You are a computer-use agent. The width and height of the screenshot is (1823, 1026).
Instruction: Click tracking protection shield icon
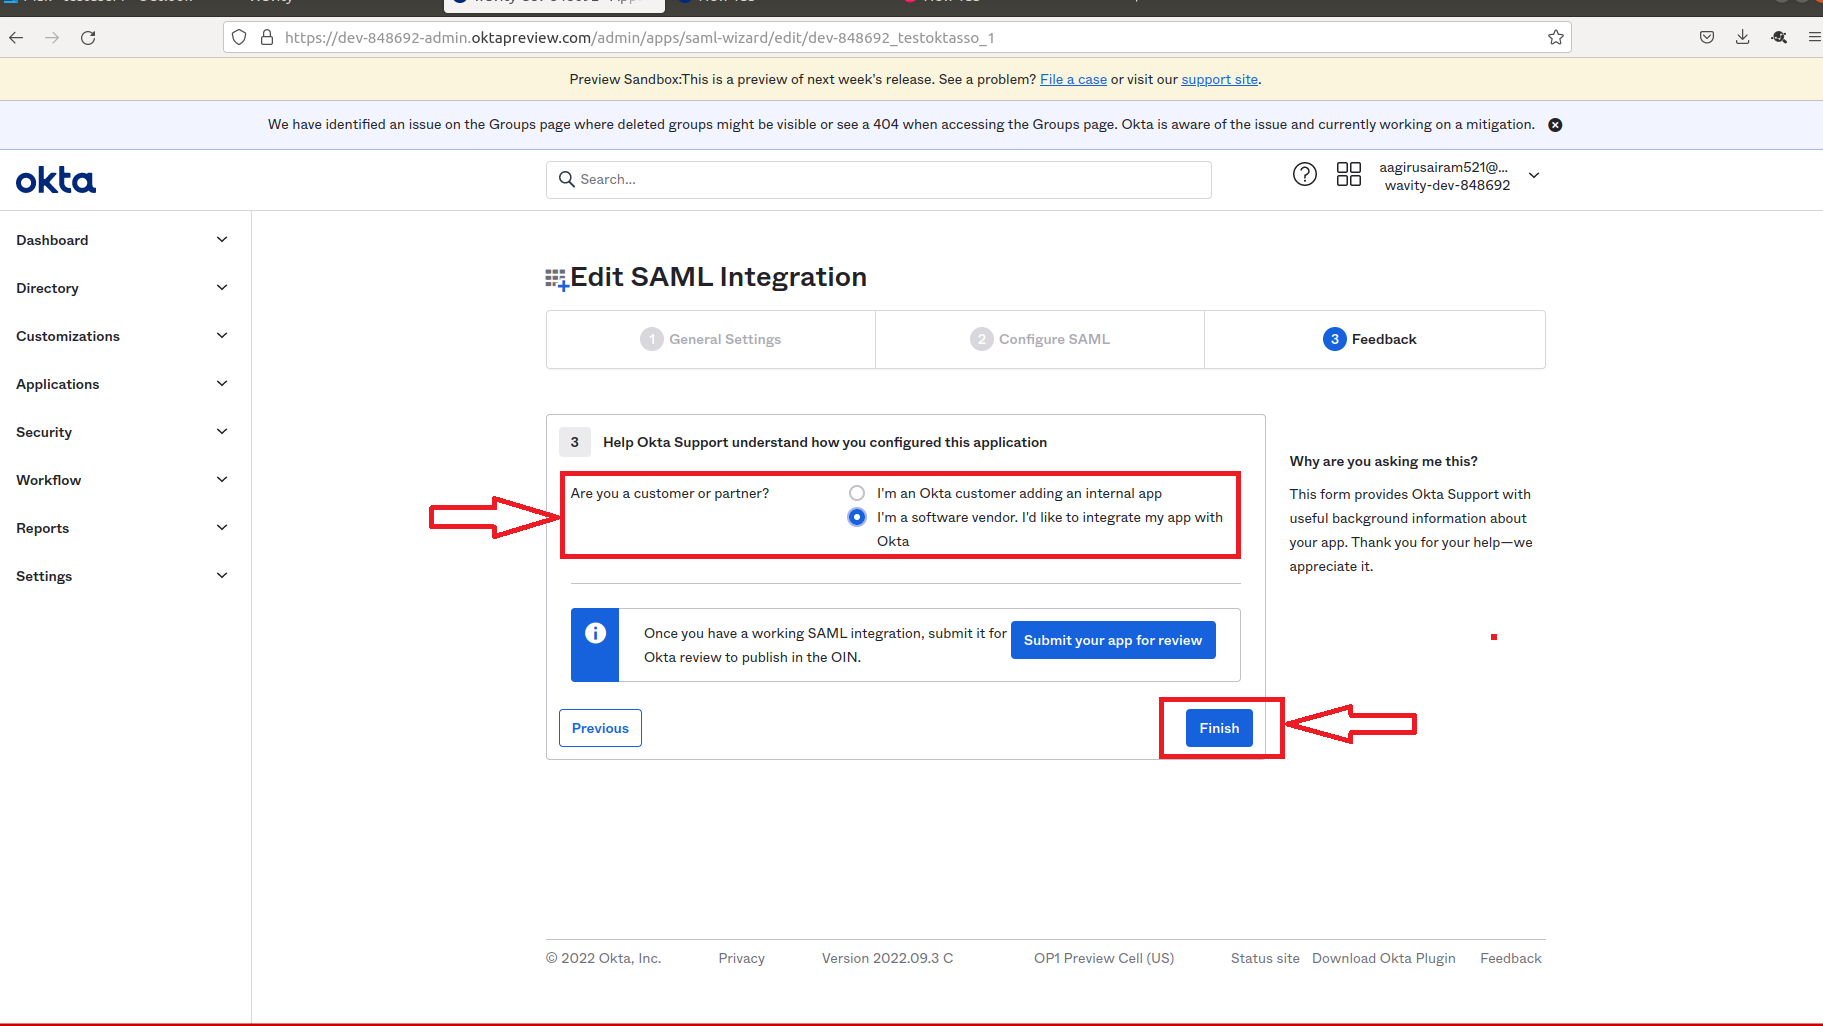pos(239,37)
